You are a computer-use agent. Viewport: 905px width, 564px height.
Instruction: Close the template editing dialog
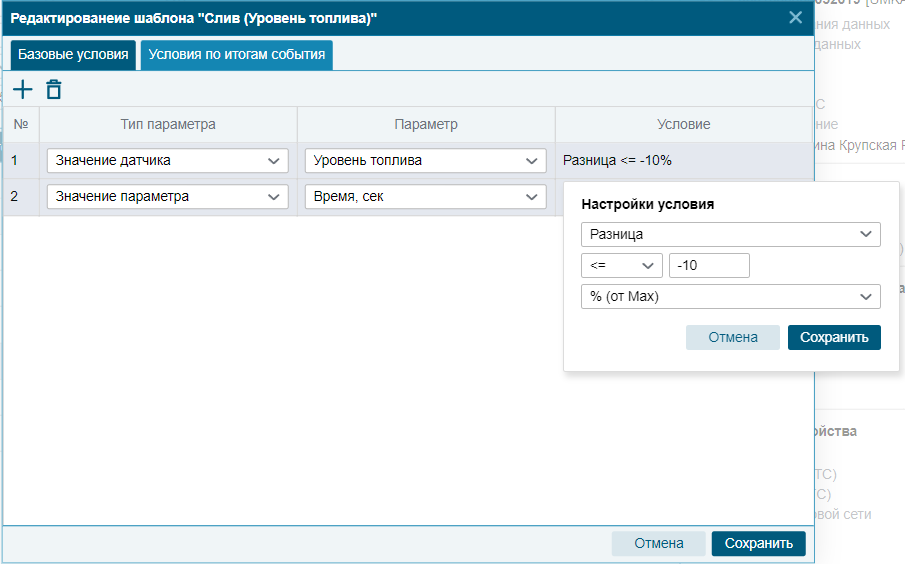(795, 17)
